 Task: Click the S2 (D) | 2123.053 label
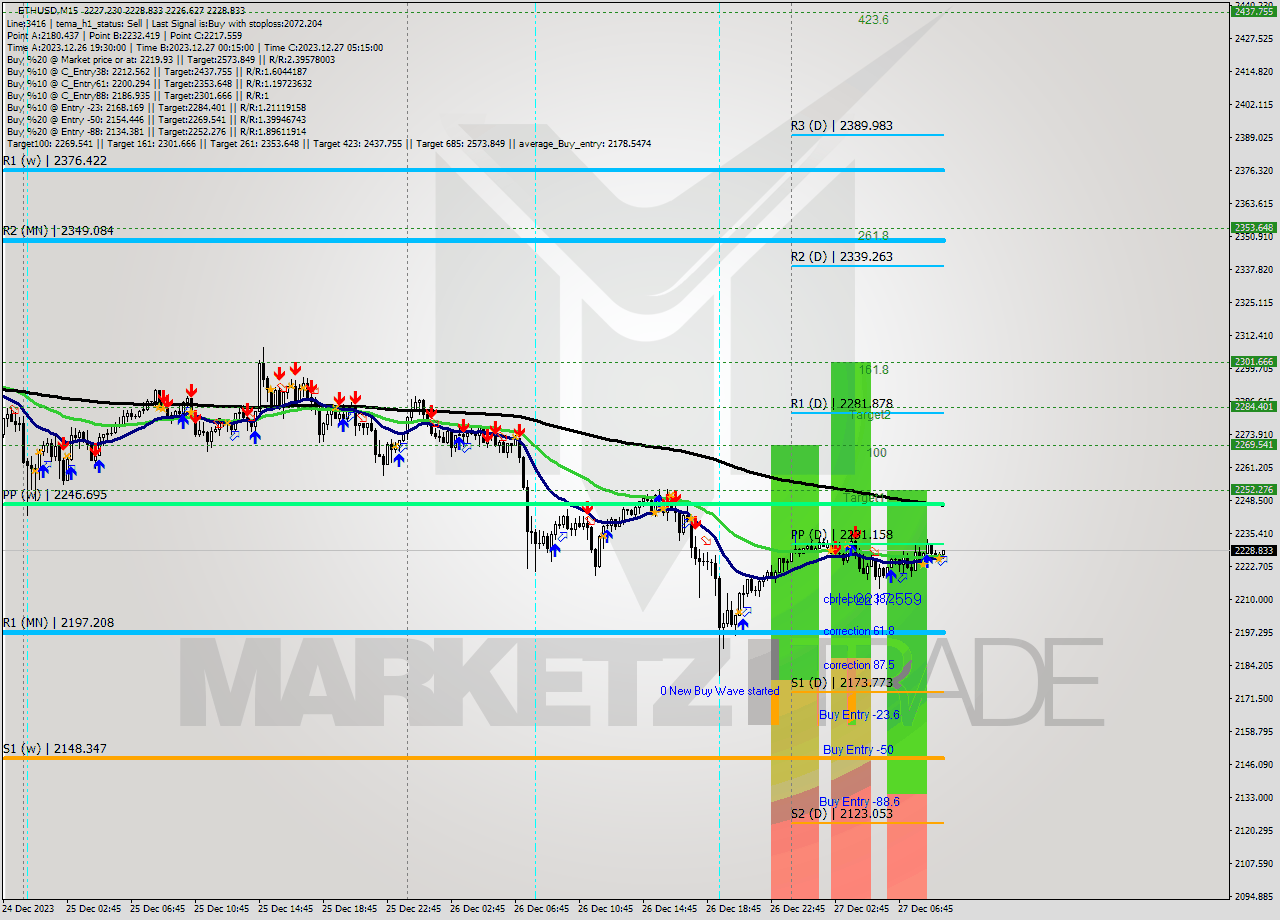pos(842,814)
